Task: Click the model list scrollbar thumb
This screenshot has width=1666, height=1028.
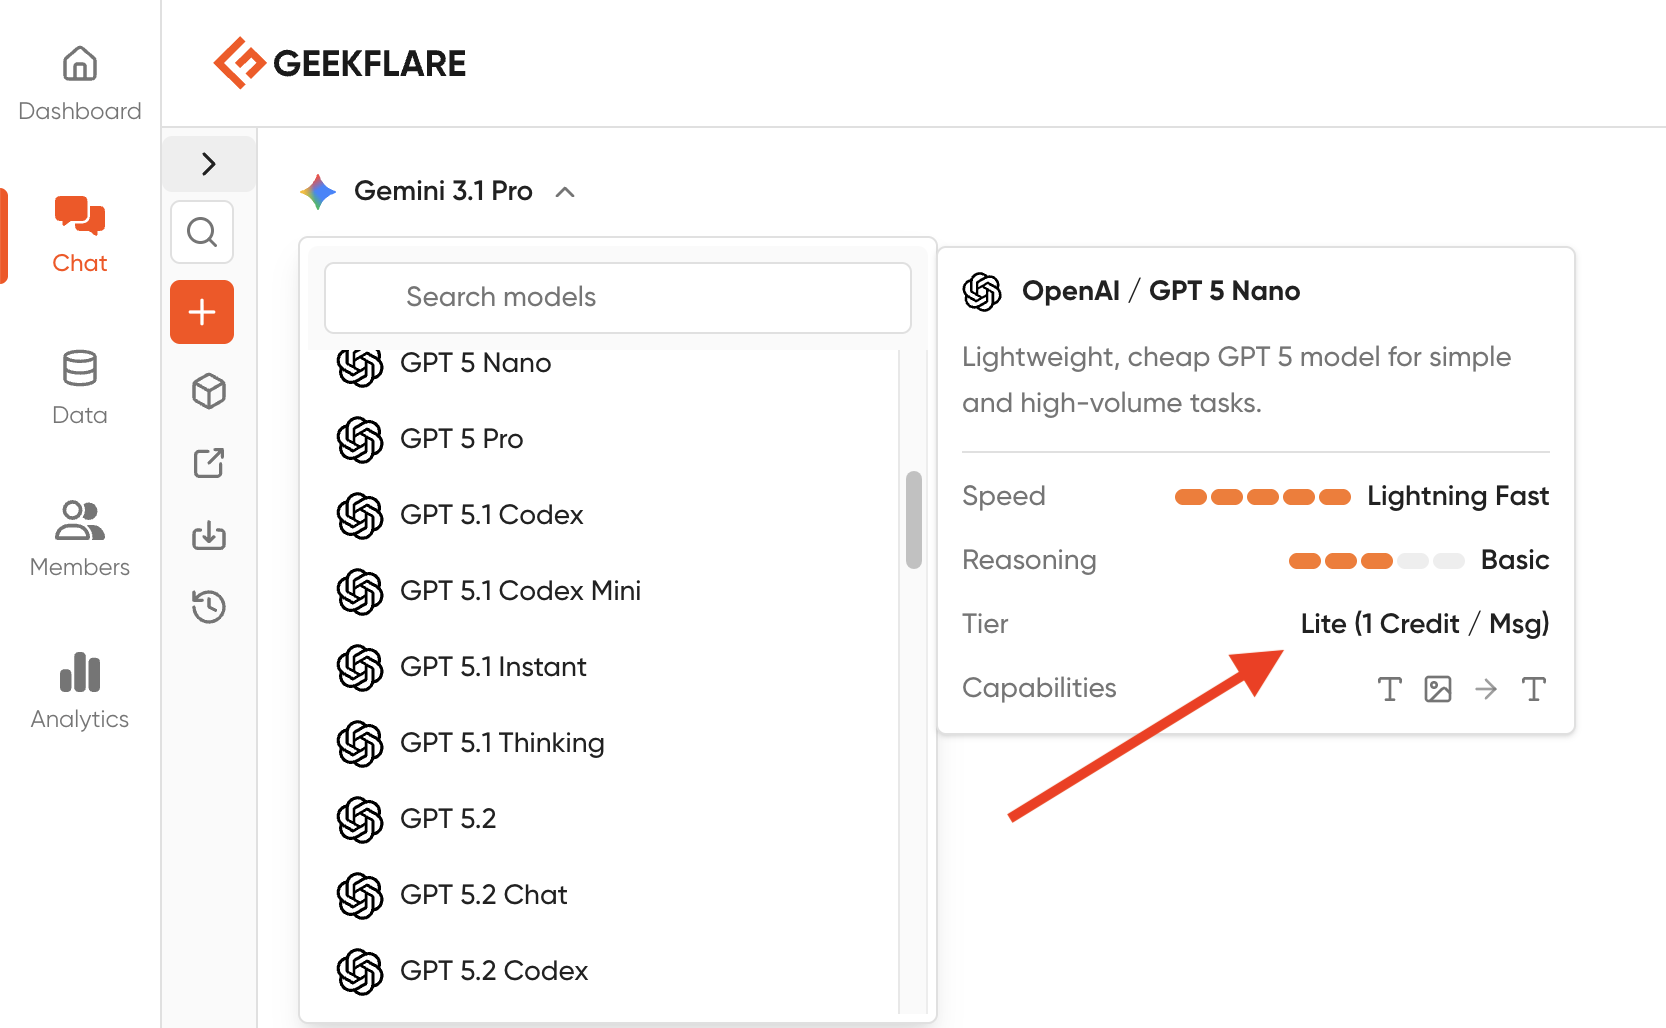Action: 913,520
